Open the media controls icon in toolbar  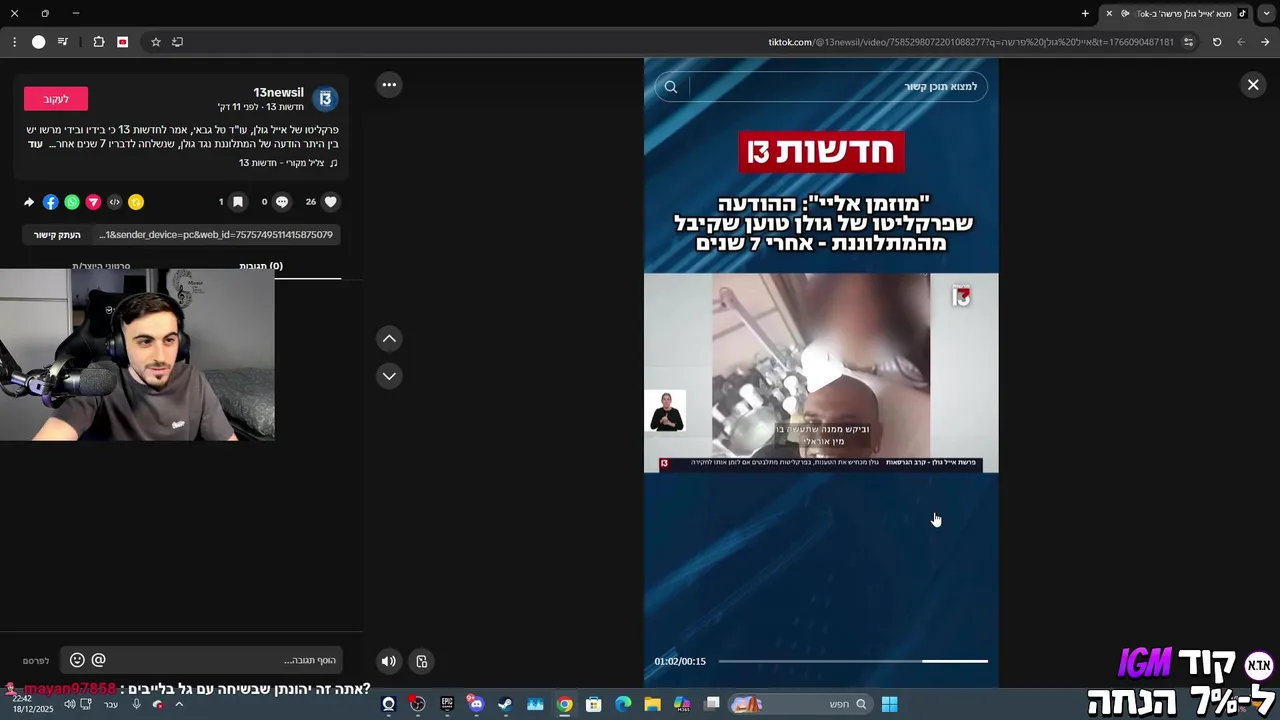[x=63, y=42]
